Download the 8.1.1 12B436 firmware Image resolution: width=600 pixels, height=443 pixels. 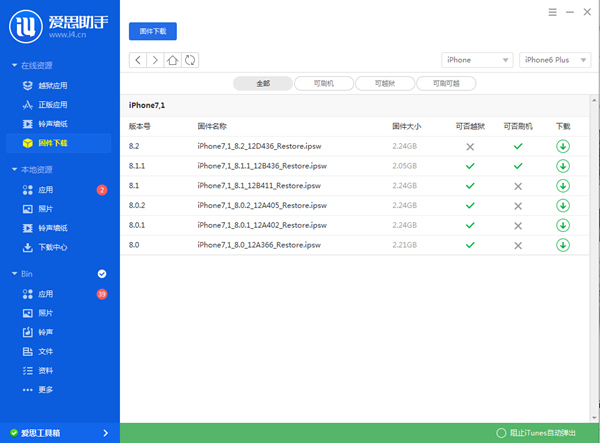click(x=563, y=166)
